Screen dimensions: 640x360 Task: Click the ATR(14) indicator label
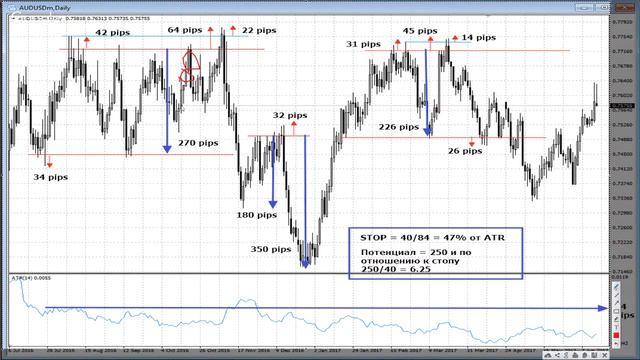click(31, 278)
